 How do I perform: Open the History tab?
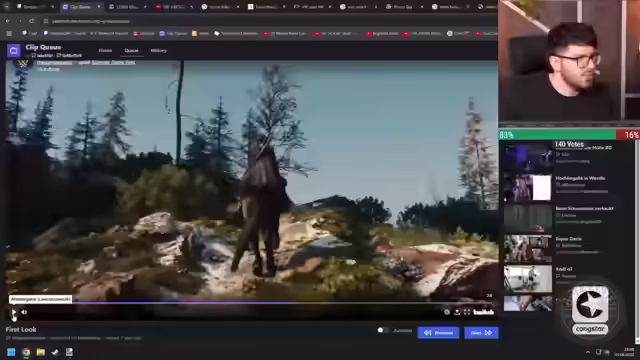click(159, 51)
